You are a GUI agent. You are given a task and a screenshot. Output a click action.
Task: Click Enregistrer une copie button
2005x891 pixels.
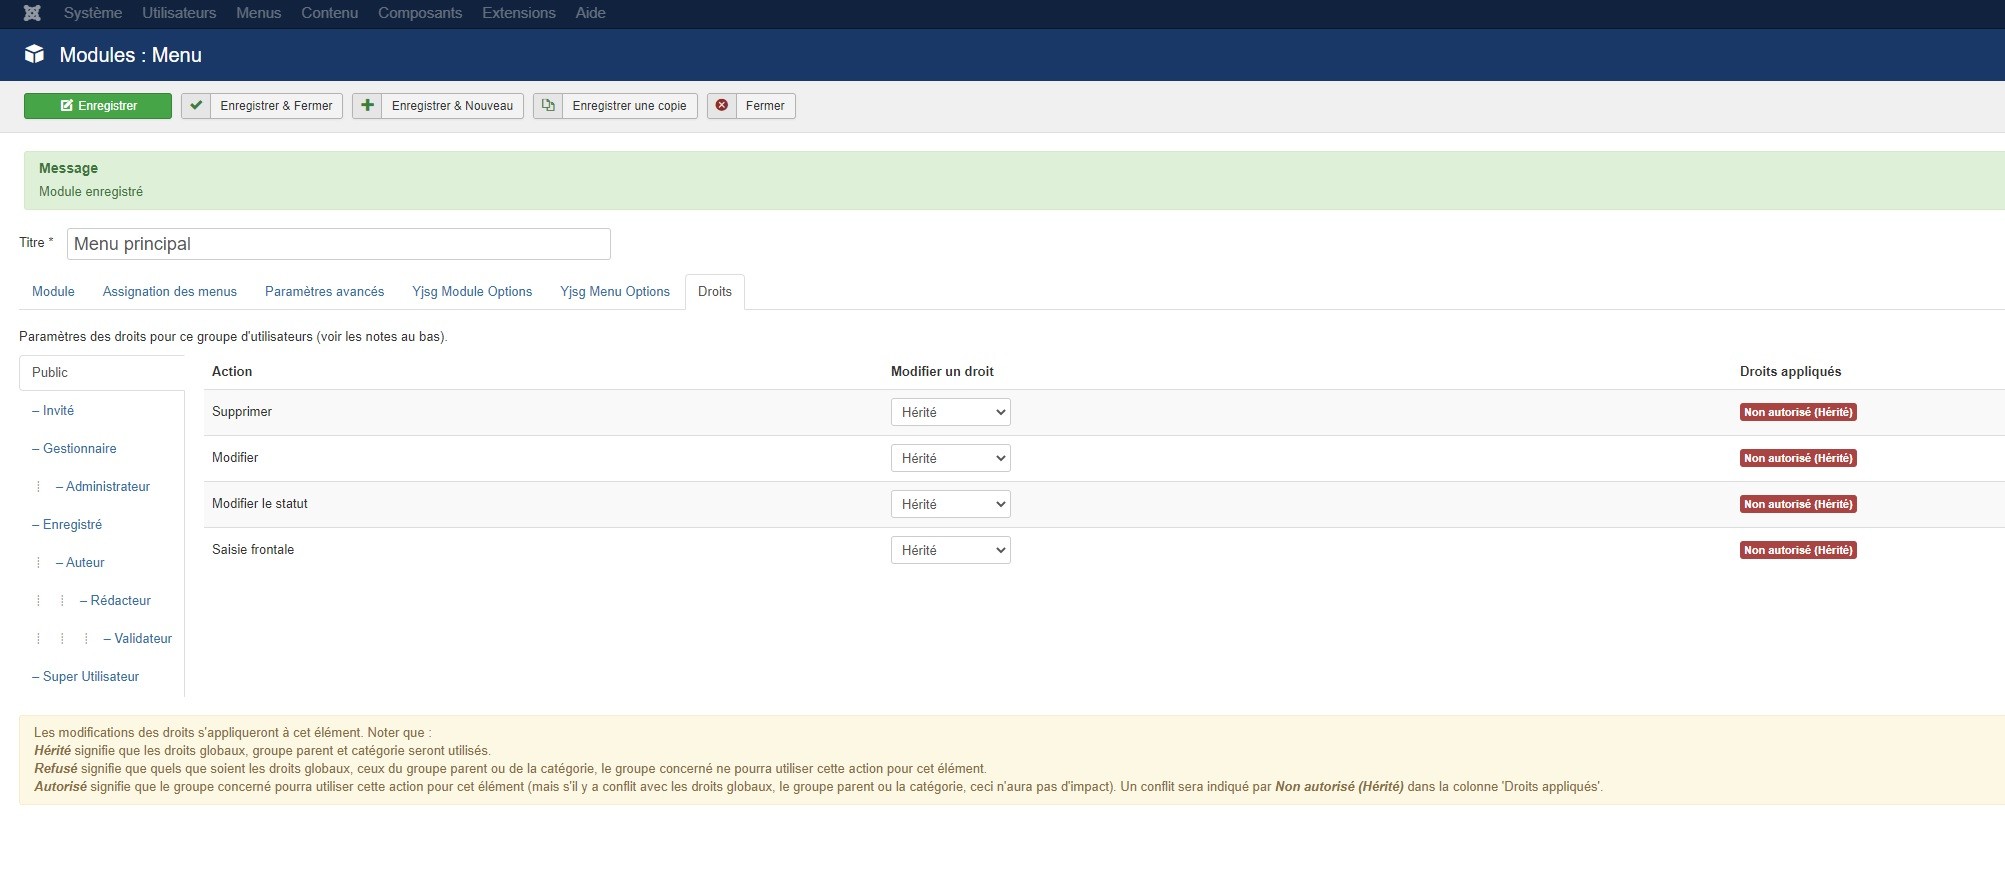tap(615, 106)
